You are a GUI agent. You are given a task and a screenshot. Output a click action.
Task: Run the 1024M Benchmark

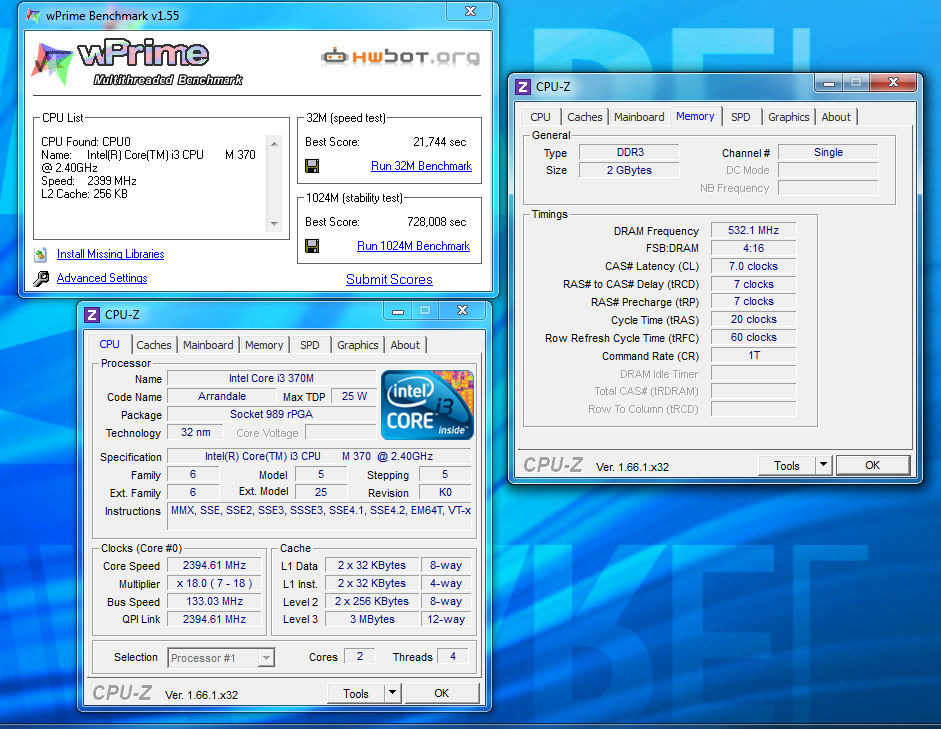(x=413, y=246)
